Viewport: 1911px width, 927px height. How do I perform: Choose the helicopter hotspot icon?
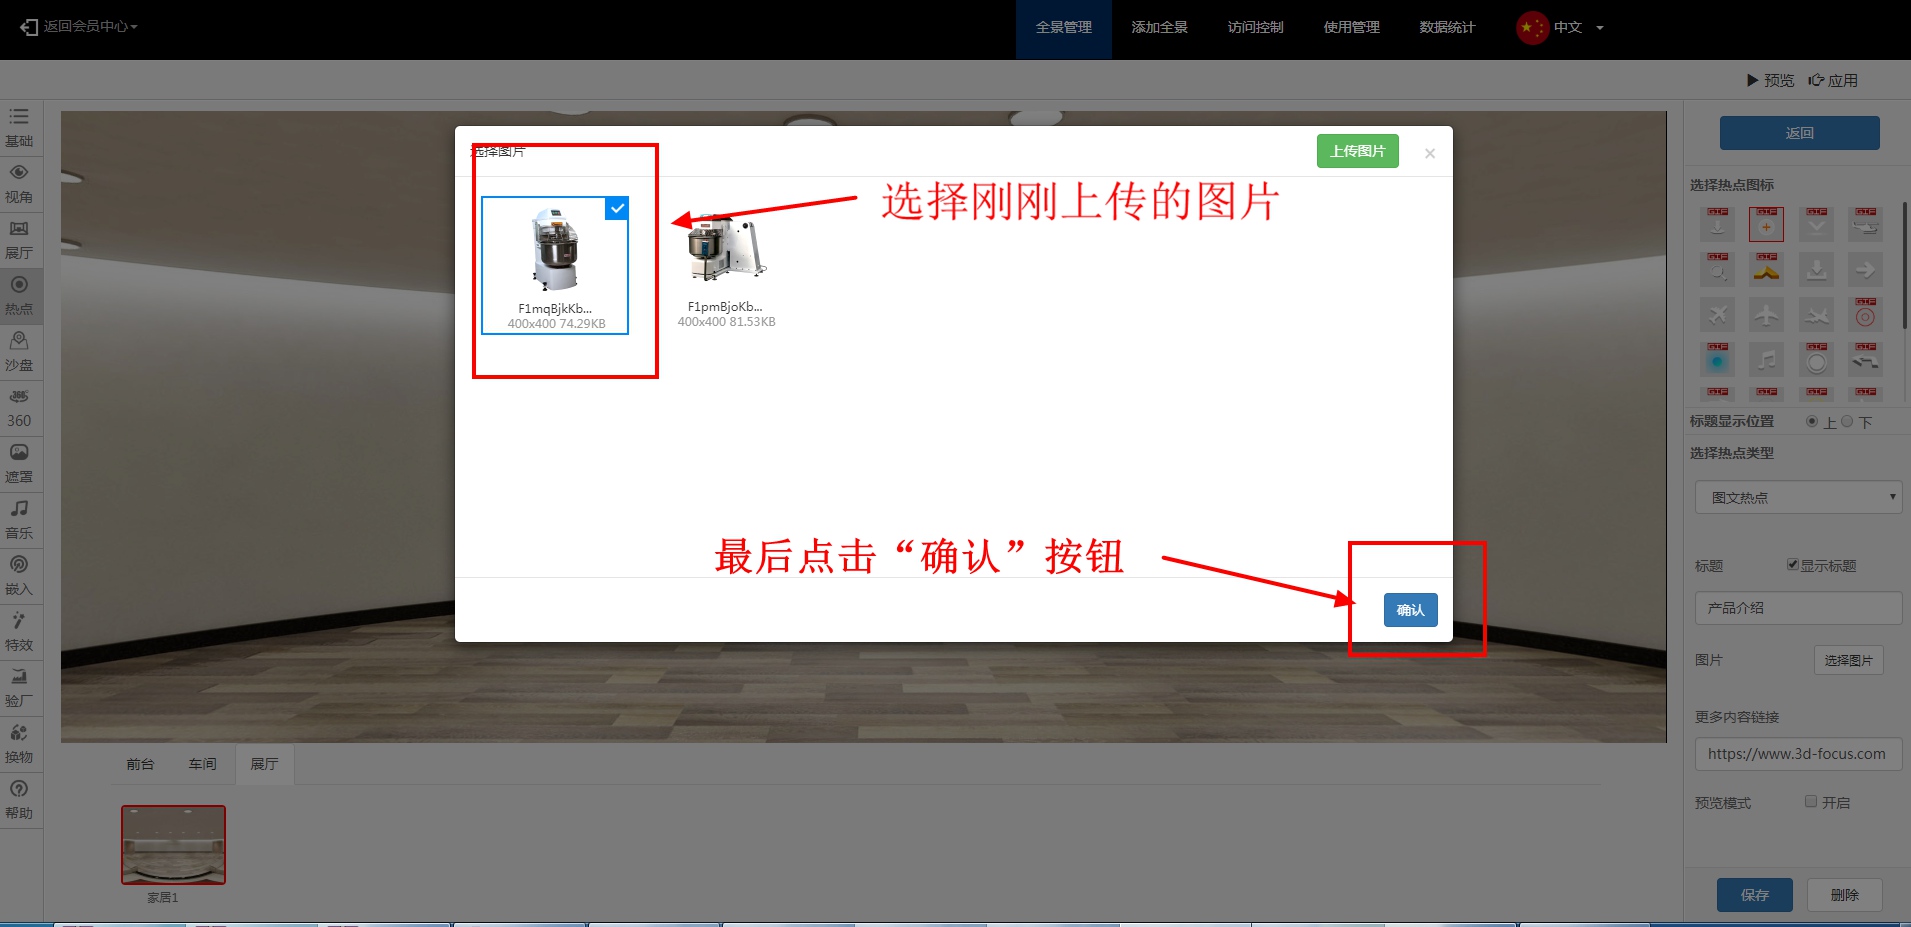[1865, 226]
